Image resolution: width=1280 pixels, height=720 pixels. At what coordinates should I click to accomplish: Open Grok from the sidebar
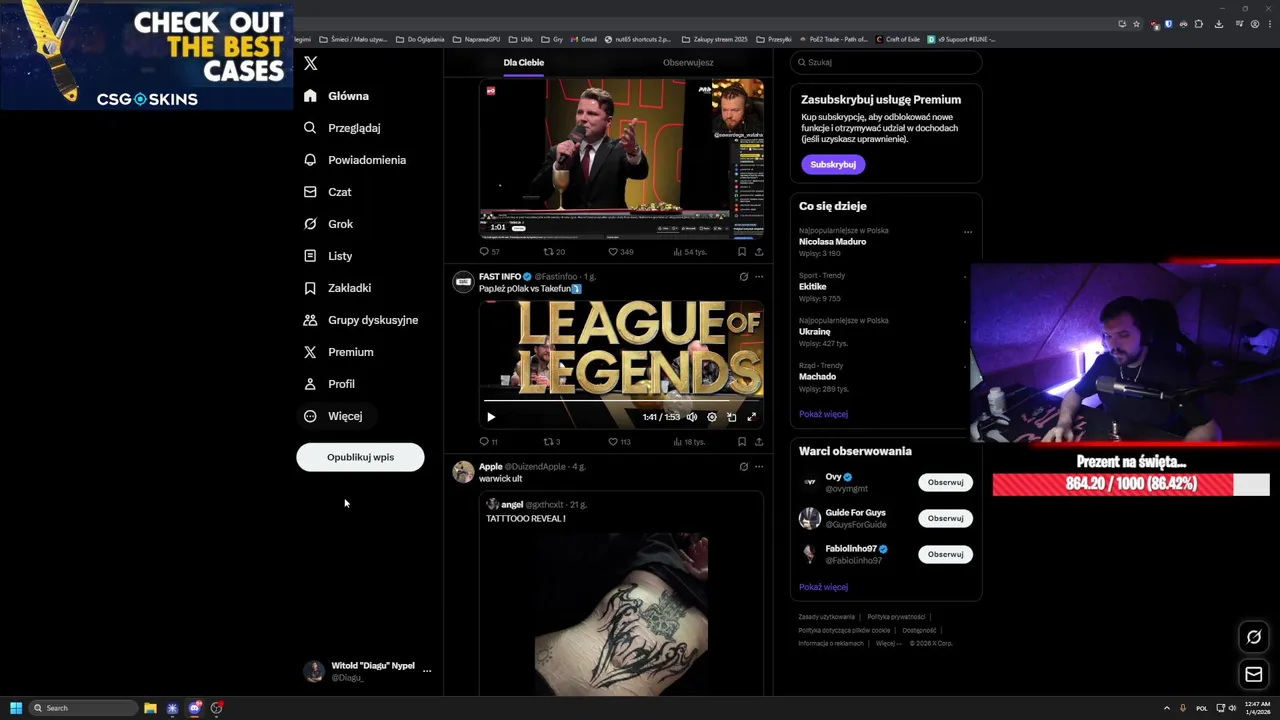[329, 224]
